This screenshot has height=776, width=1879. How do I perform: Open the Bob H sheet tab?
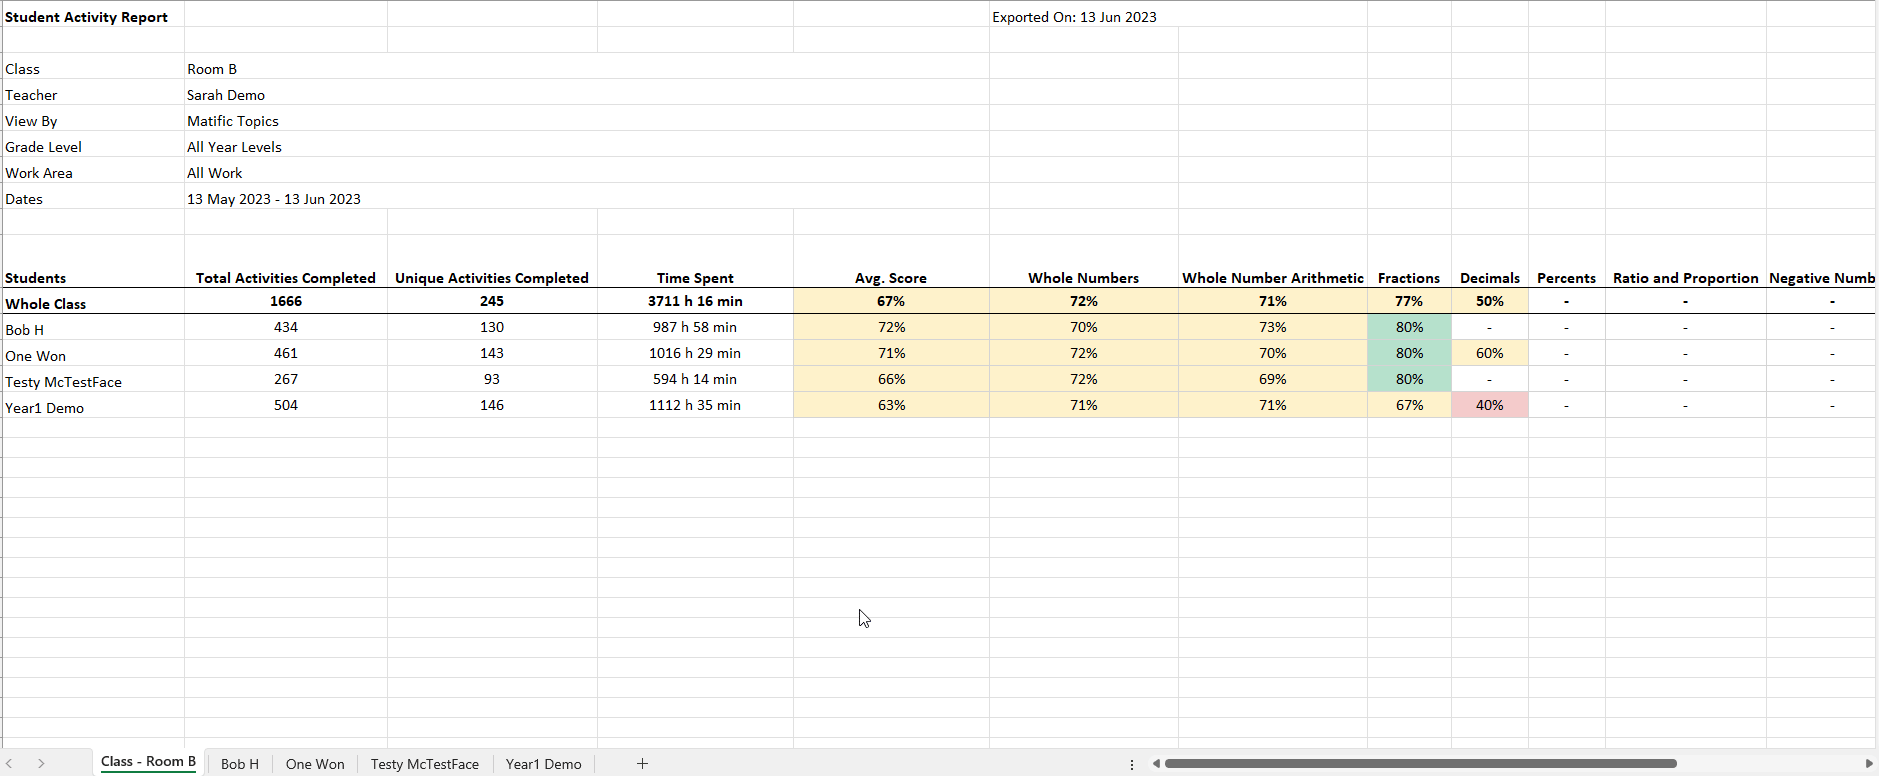click(240, 764)
